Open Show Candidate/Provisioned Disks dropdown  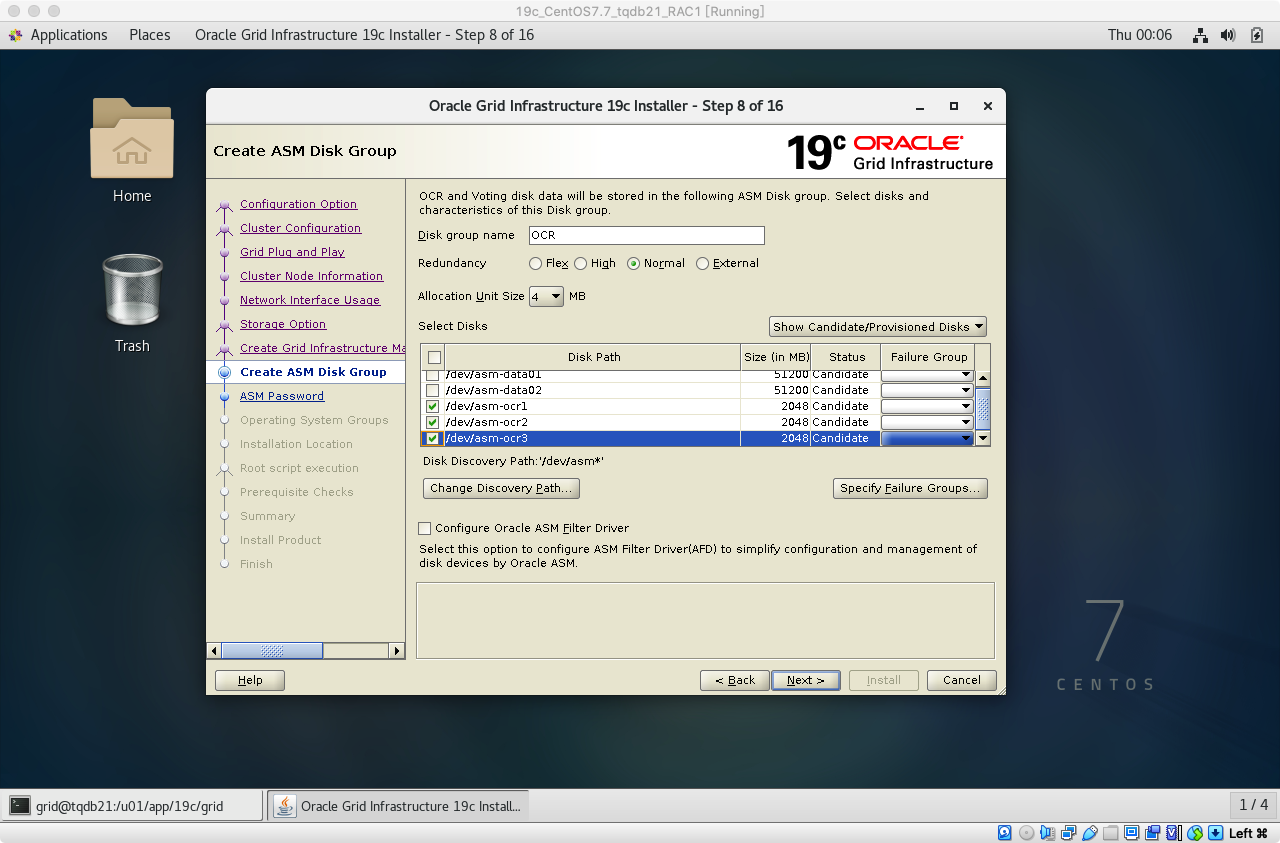click(x=877, y=327)
